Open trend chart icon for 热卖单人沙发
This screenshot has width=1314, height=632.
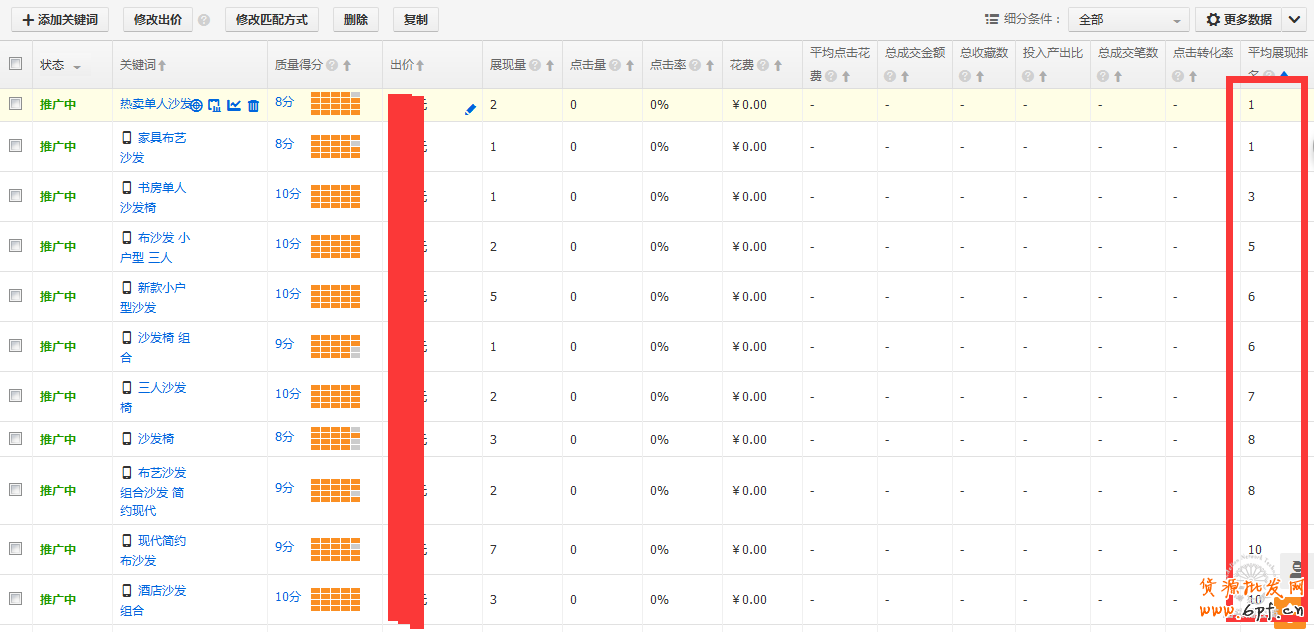coord(234,105)
